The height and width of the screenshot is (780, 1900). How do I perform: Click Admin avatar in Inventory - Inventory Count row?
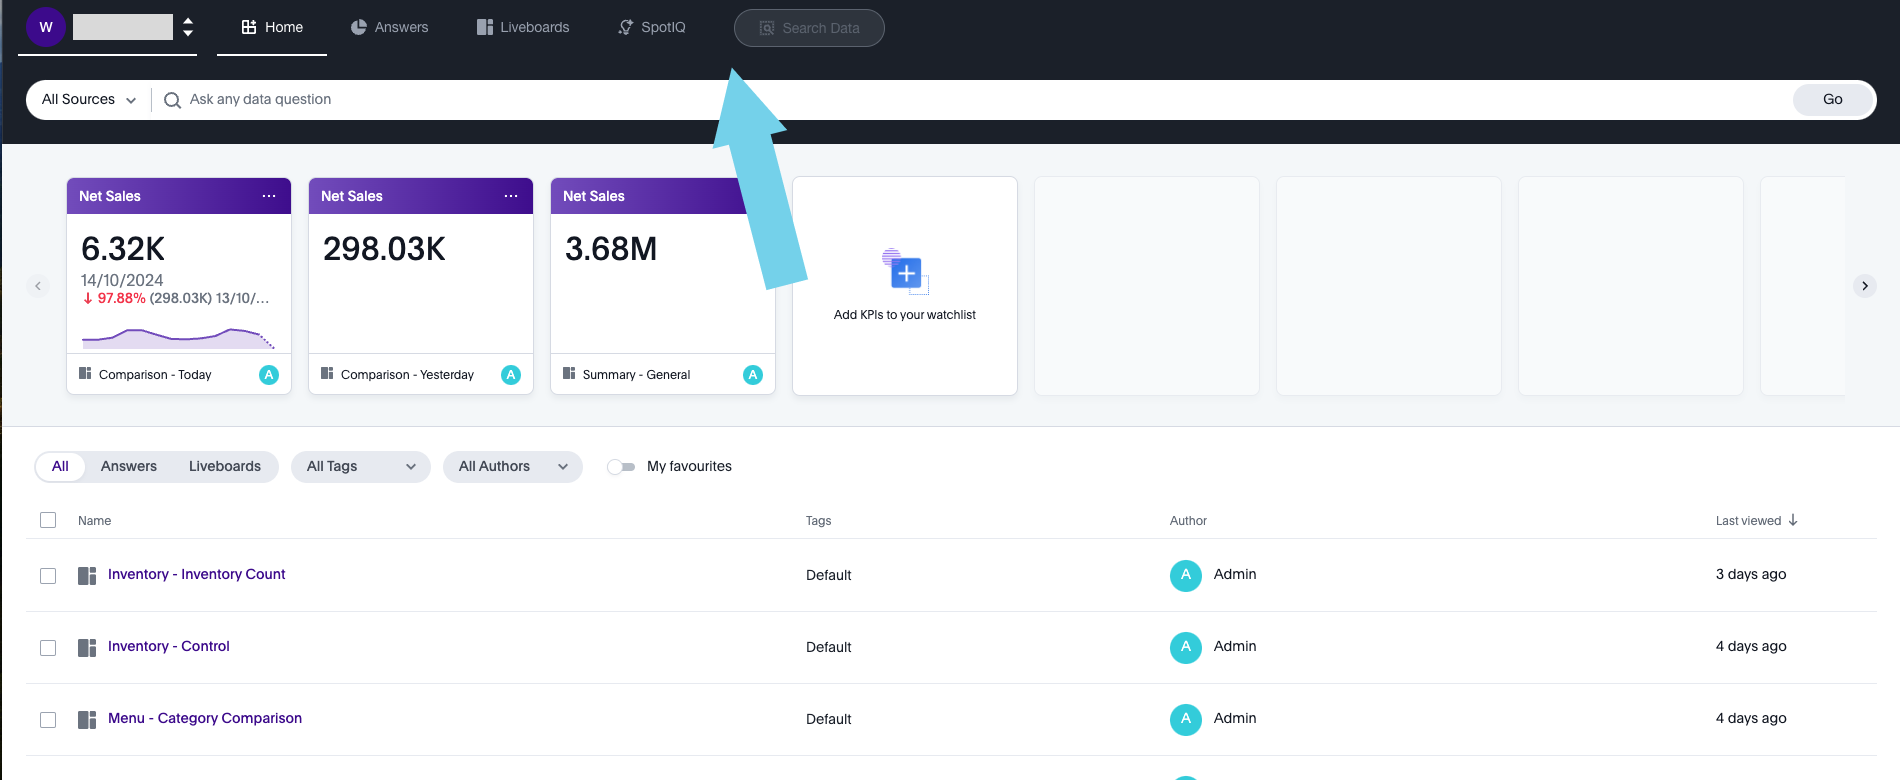[1186, 575]
